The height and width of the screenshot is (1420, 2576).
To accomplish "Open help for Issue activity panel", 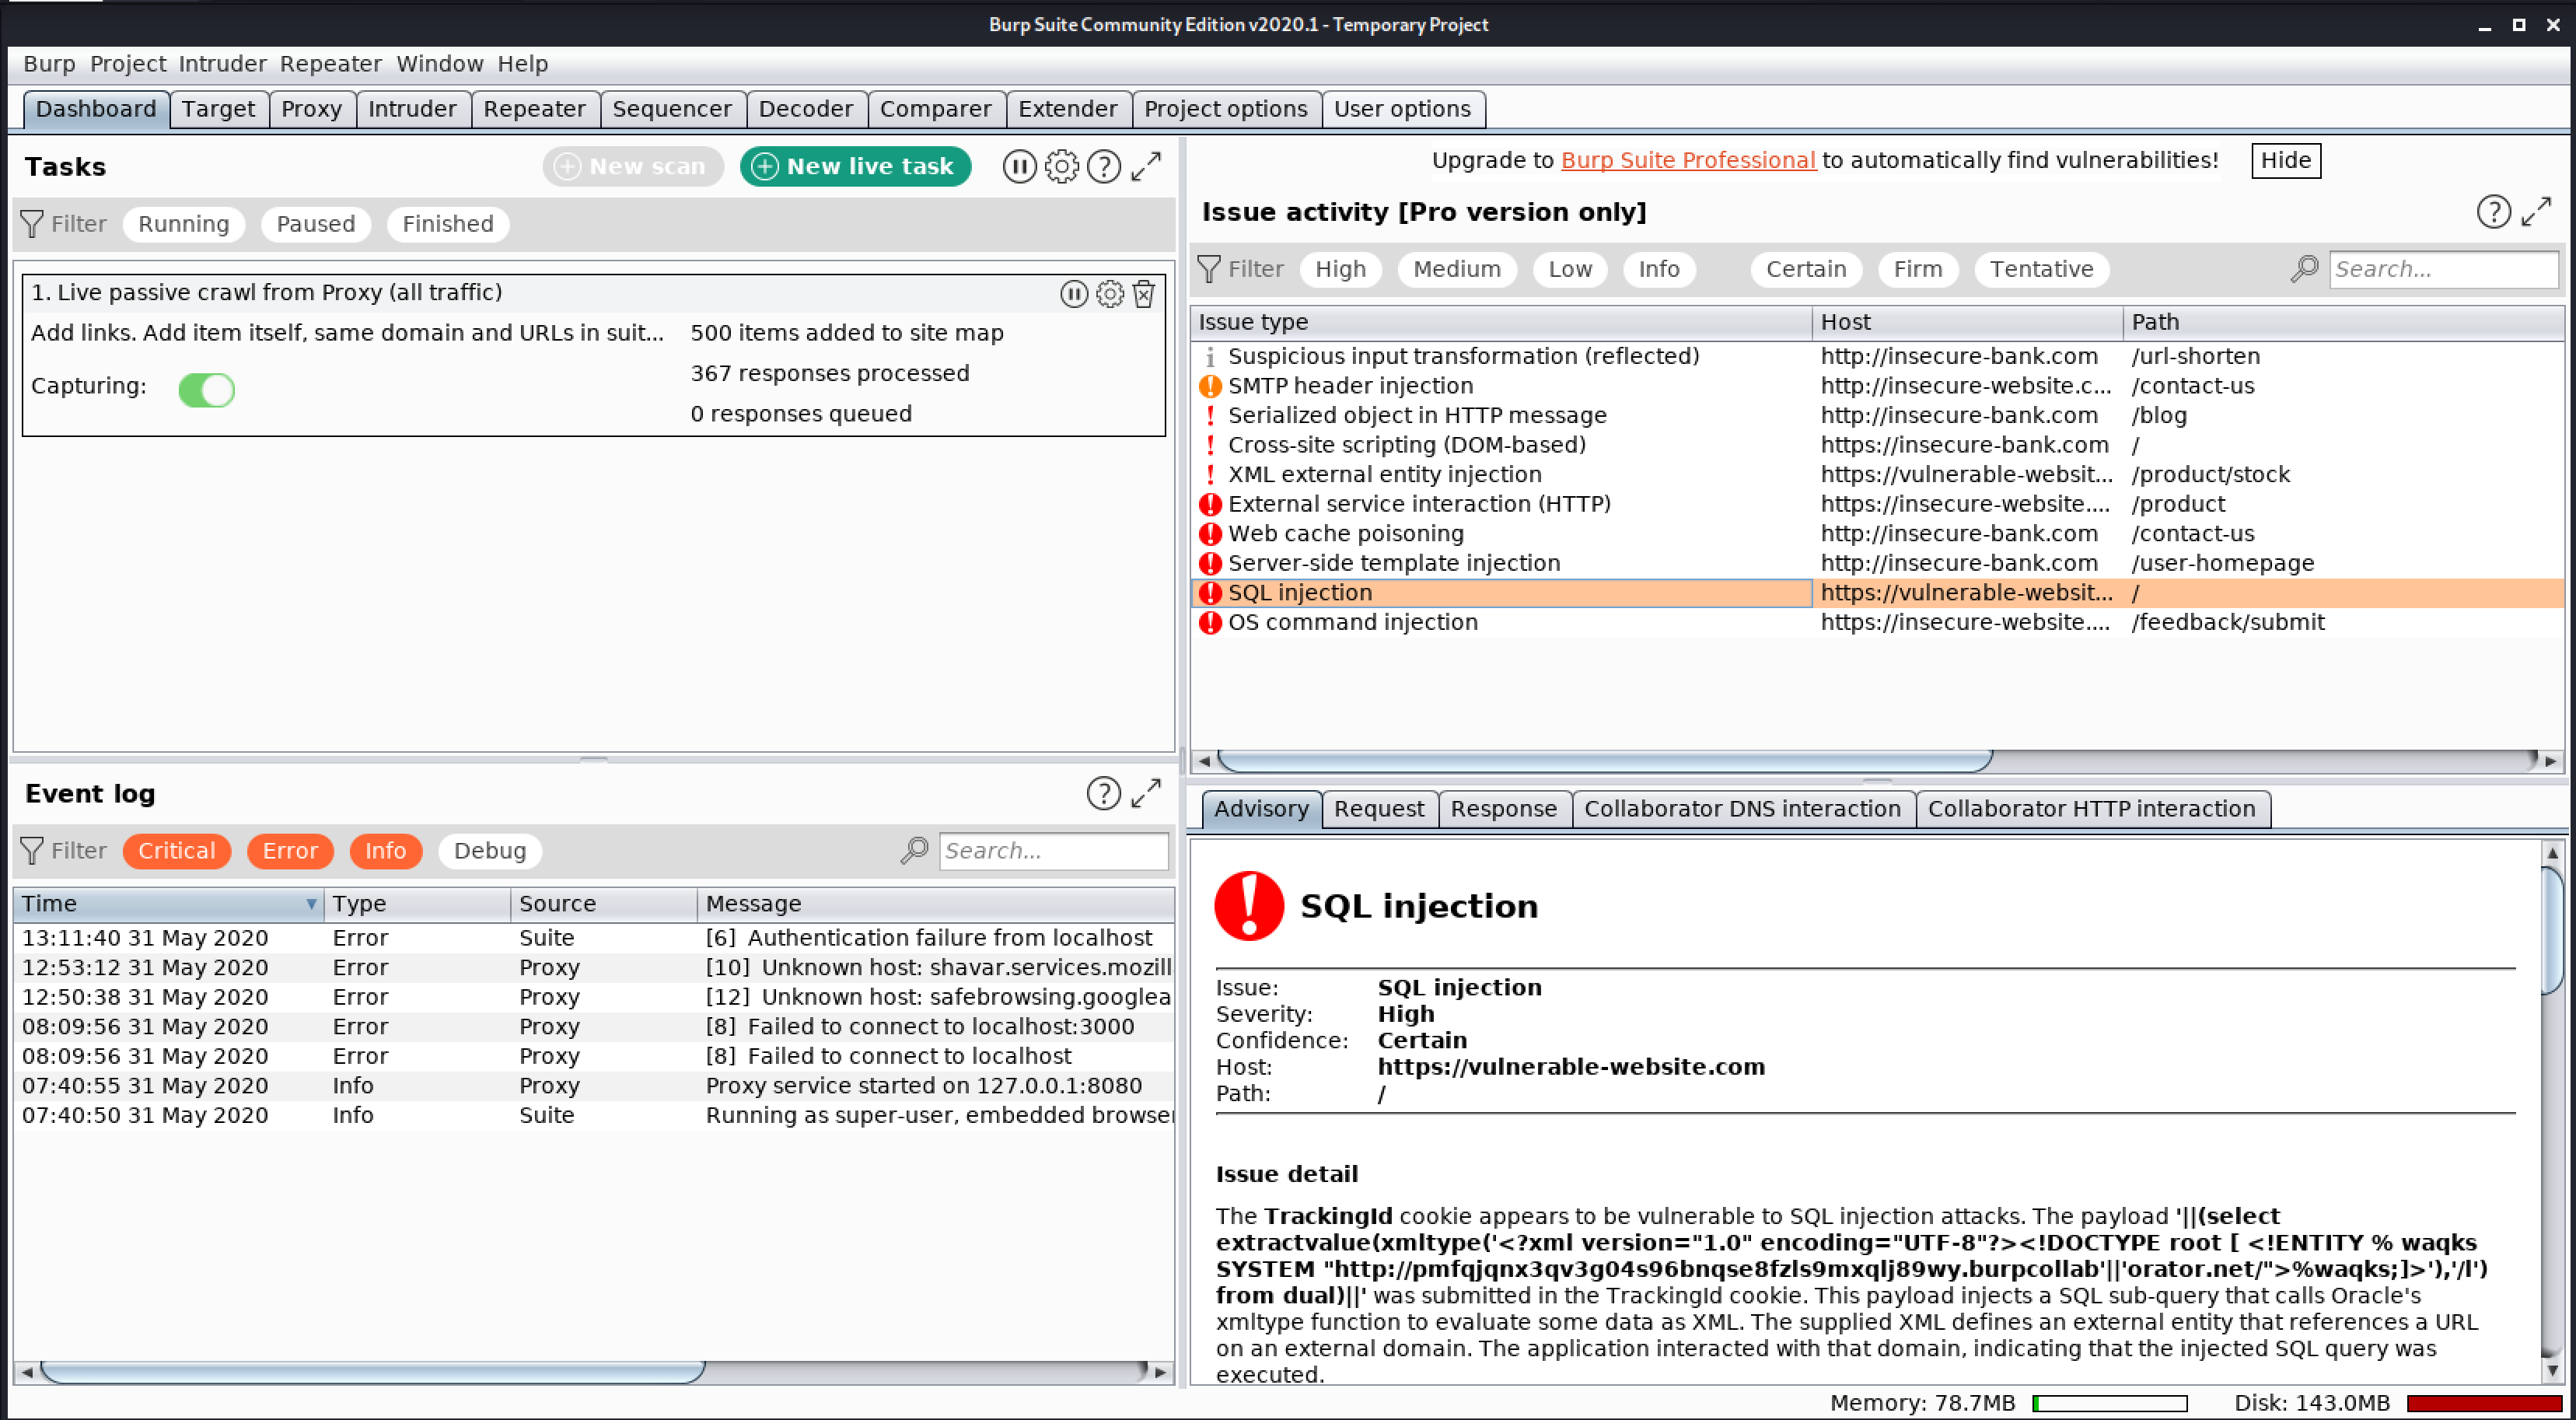I will [x=2493, y=212].
